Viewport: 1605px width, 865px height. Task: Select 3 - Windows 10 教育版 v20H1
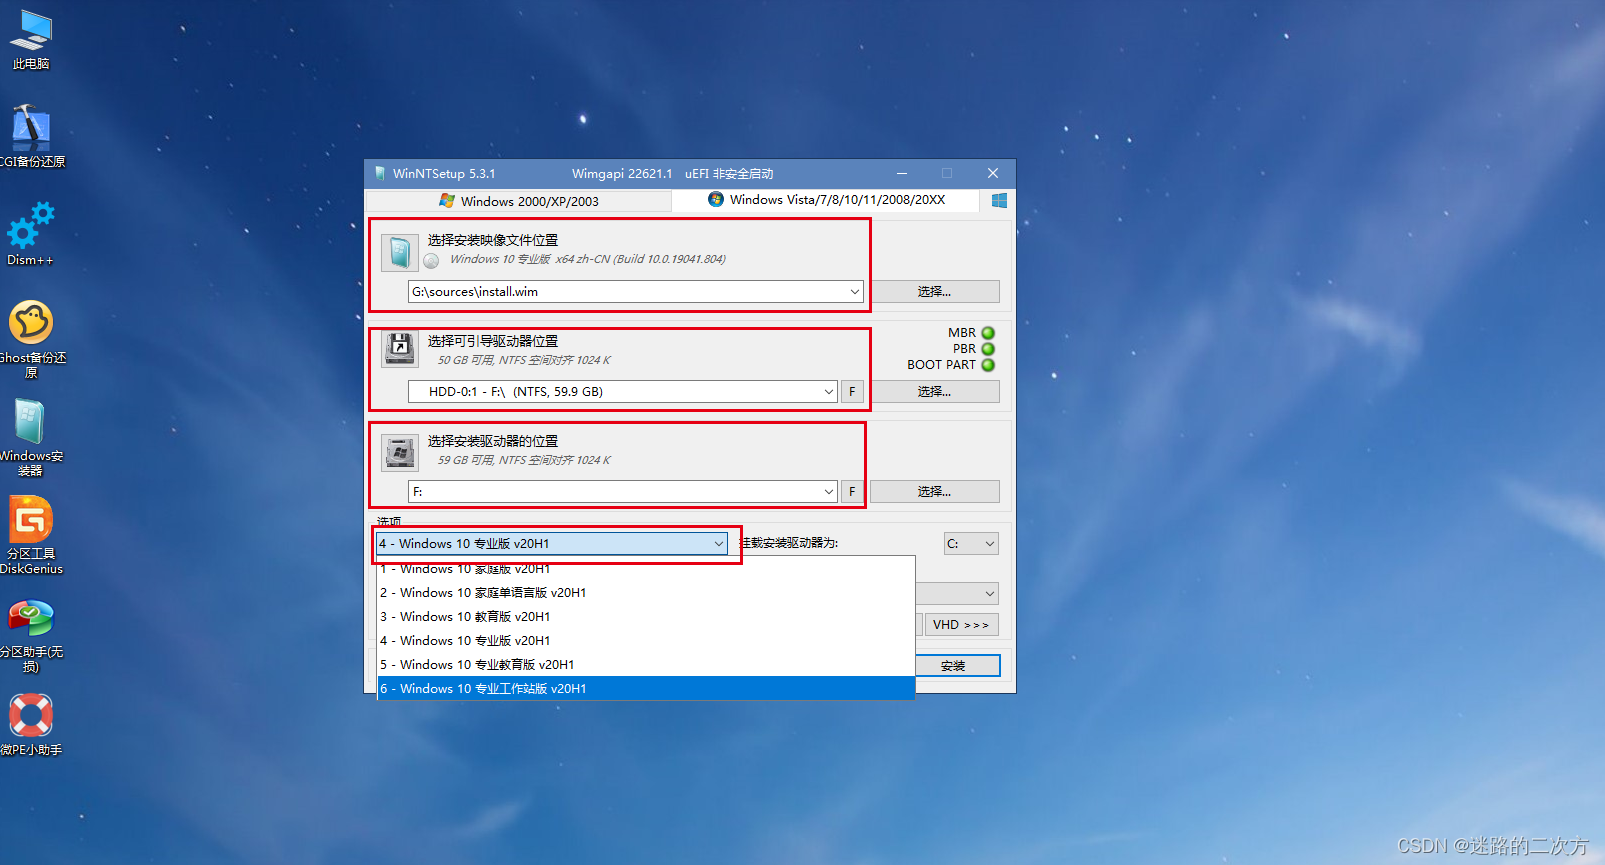coord(646,617)
